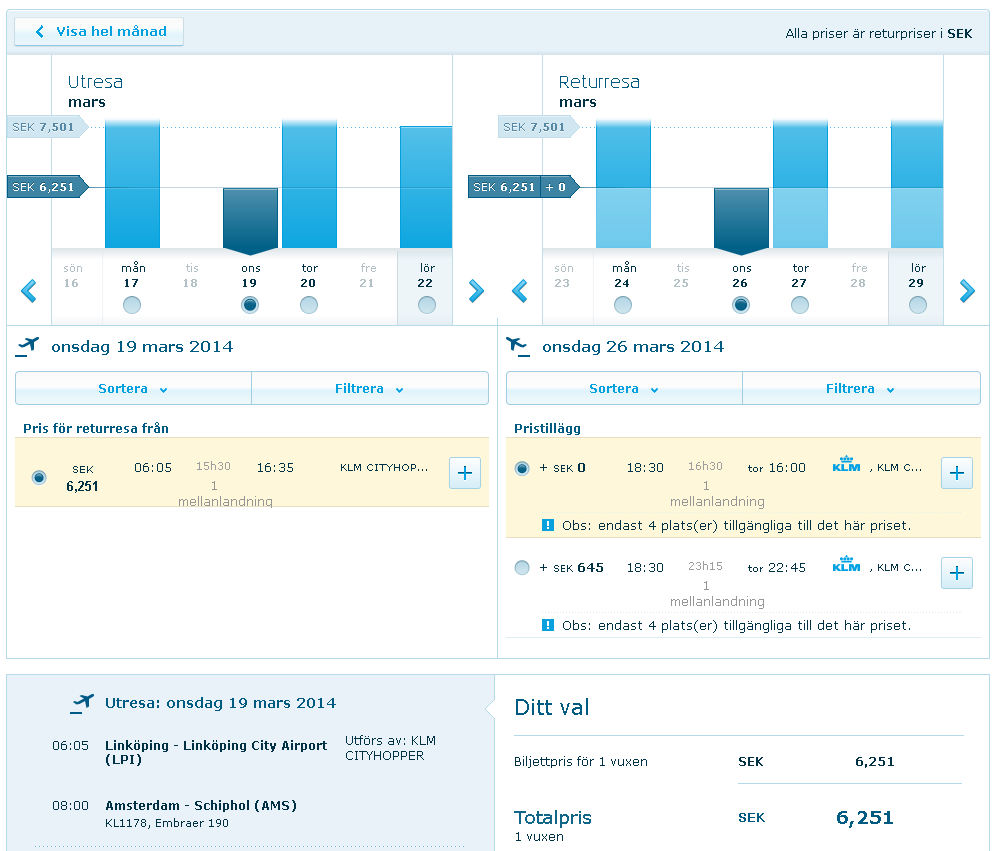The height and width of the screenshot is (851, 995).
Task: Expand outbound 06:05 flight details plus icon
Action: (x=465, y=472)
